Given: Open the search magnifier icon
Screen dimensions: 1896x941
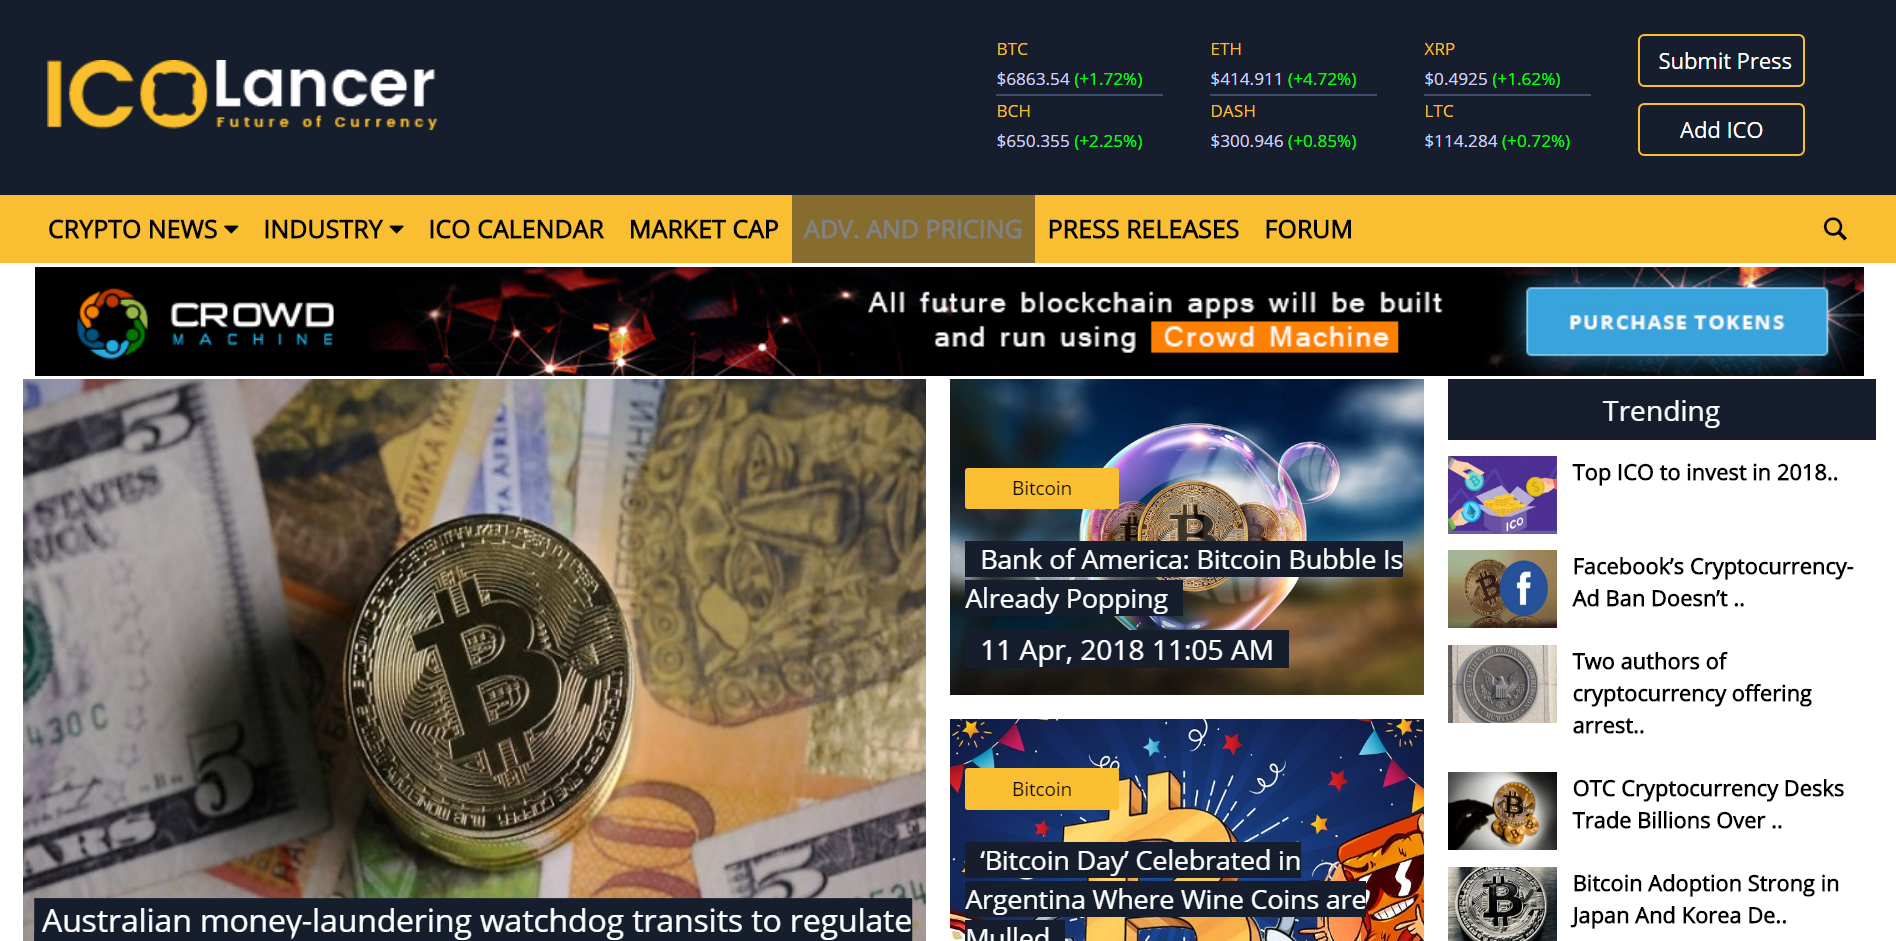Looking at the screenshot, I should pos(1835,229).
